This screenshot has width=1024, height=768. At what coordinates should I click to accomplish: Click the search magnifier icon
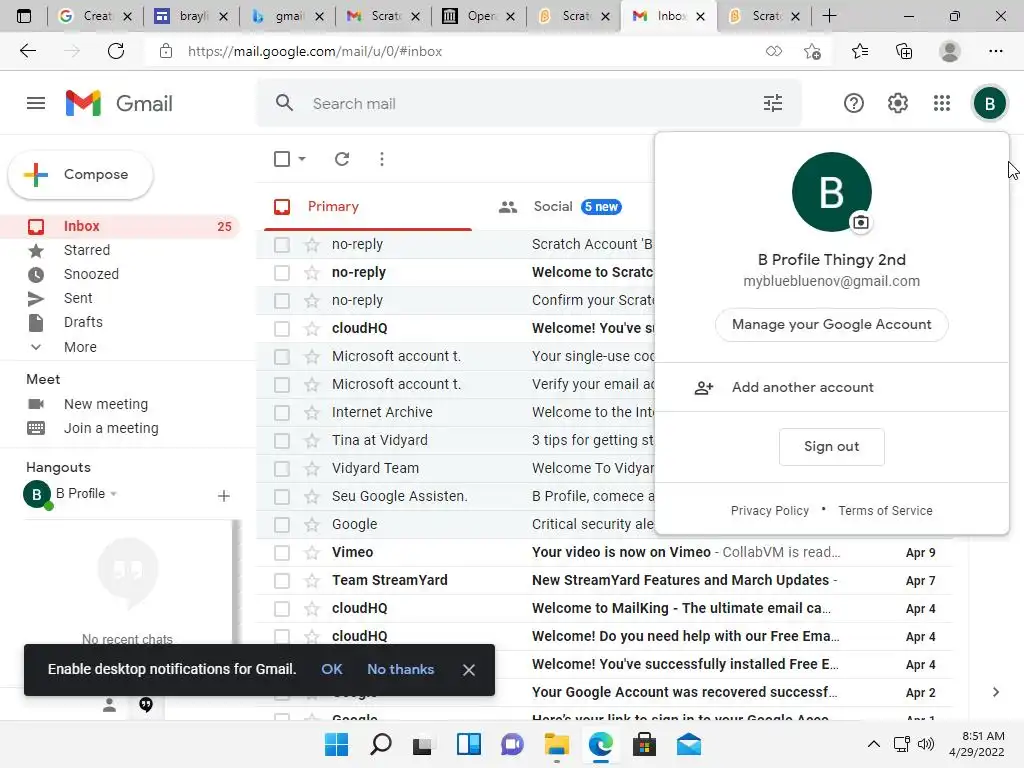pos(284,103)
